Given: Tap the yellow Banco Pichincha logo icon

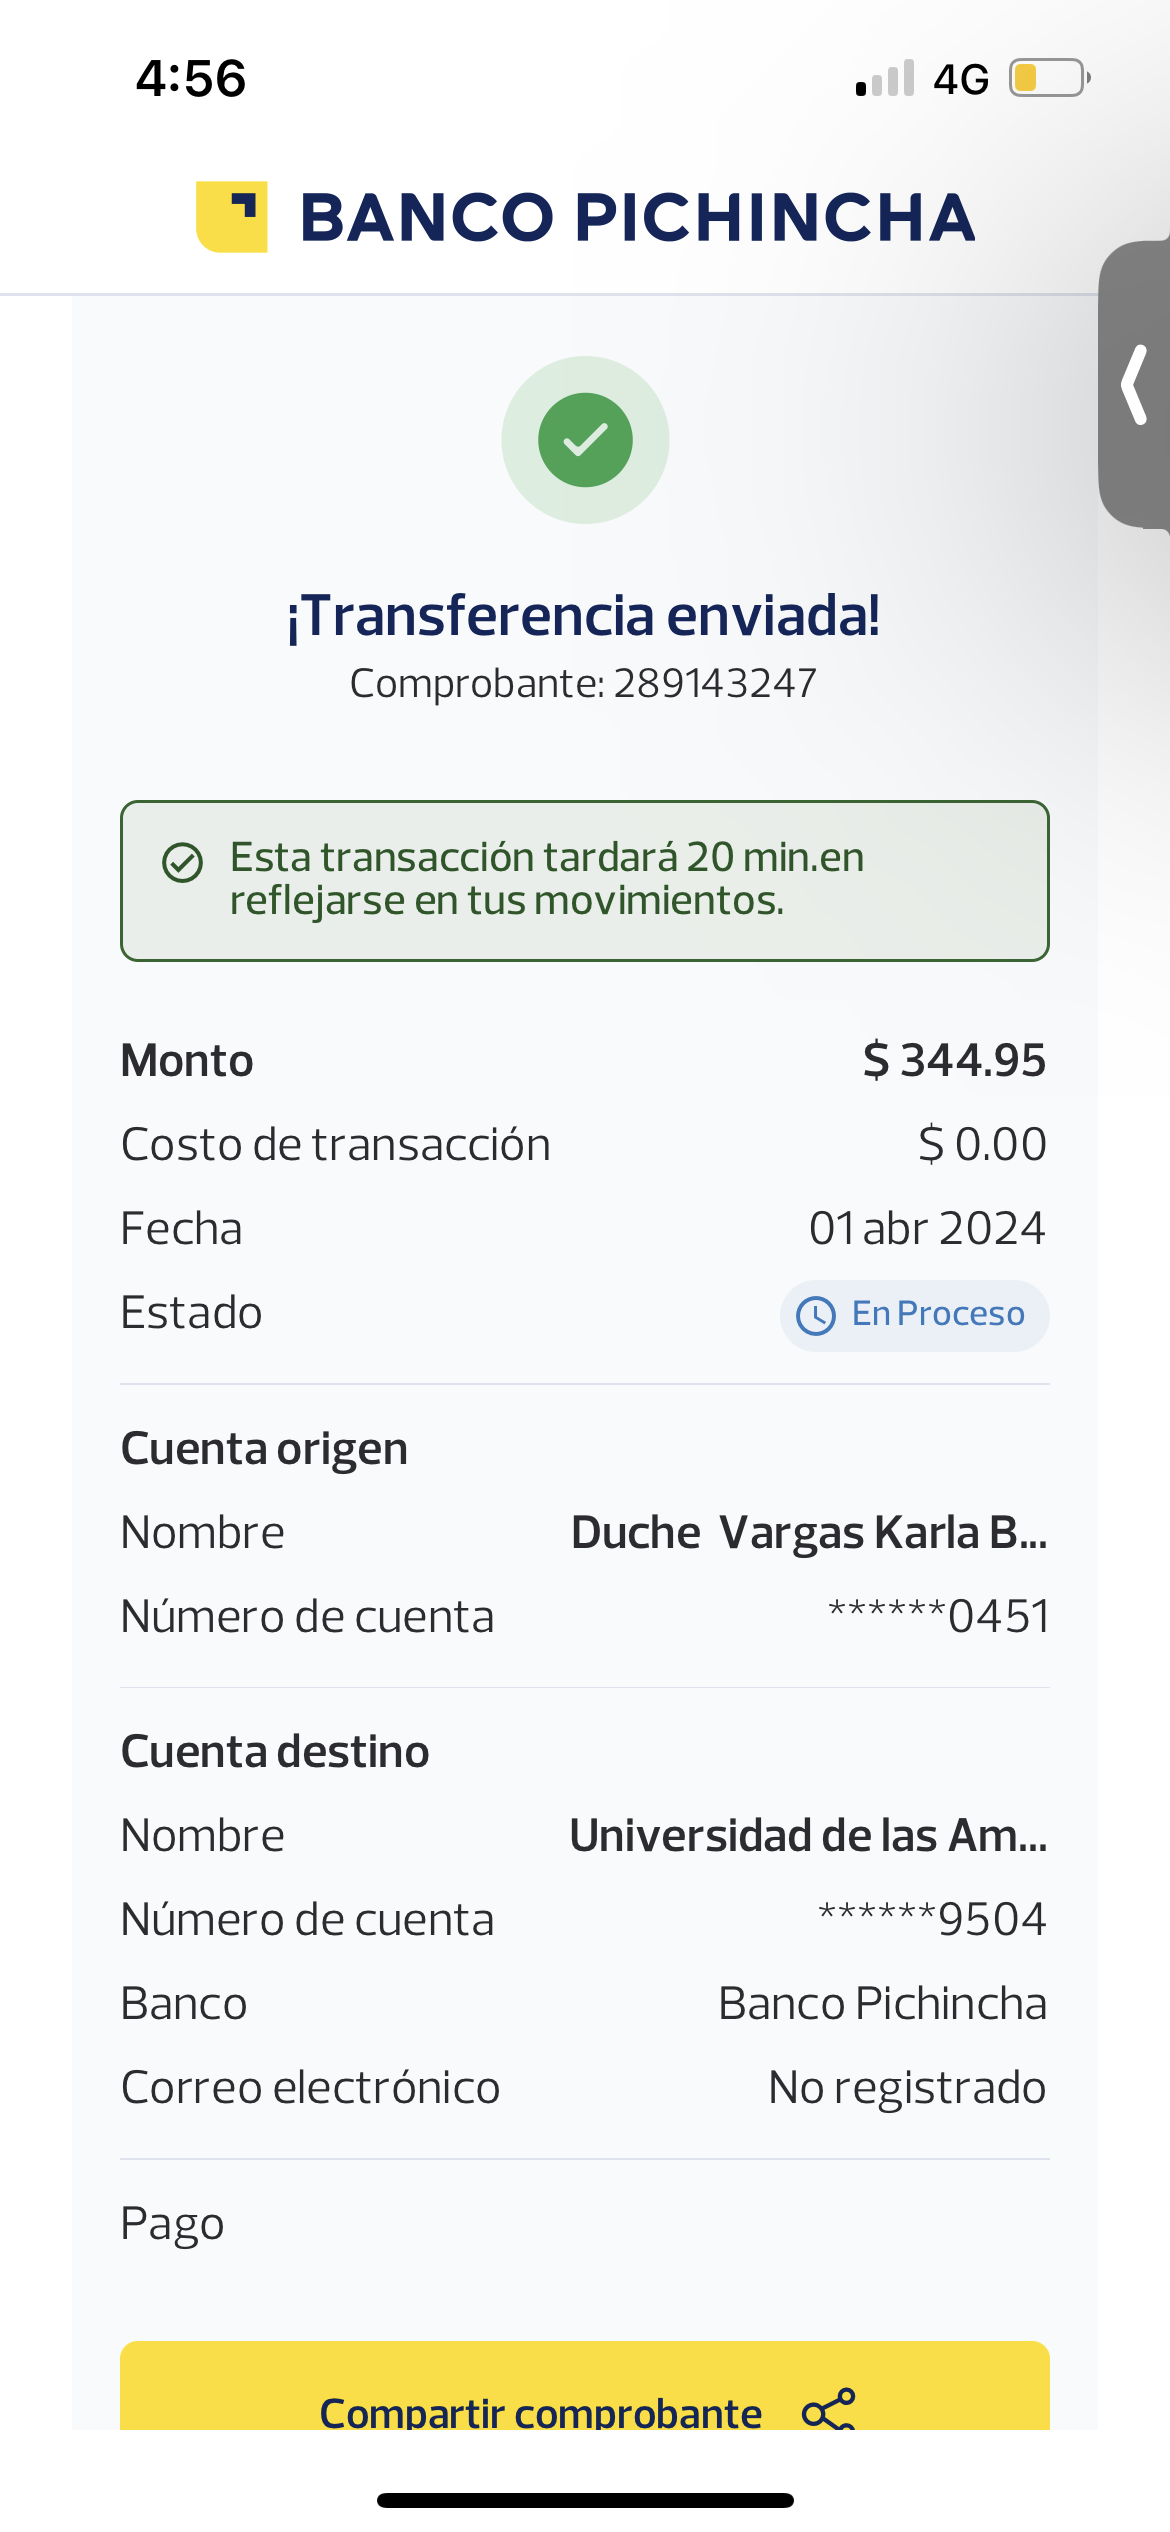Looking at the screenshot, I should click(x=231, y=217).
